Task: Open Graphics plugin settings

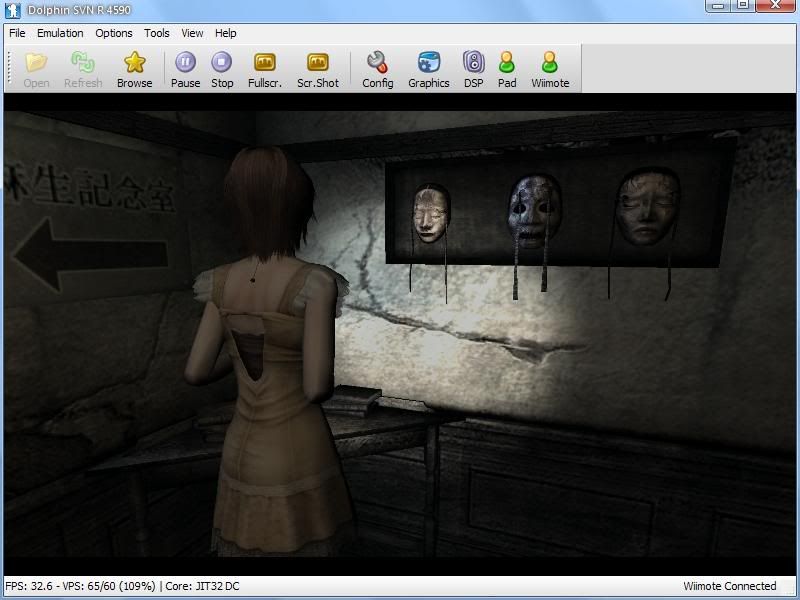Action: click(x=429, y=69)
